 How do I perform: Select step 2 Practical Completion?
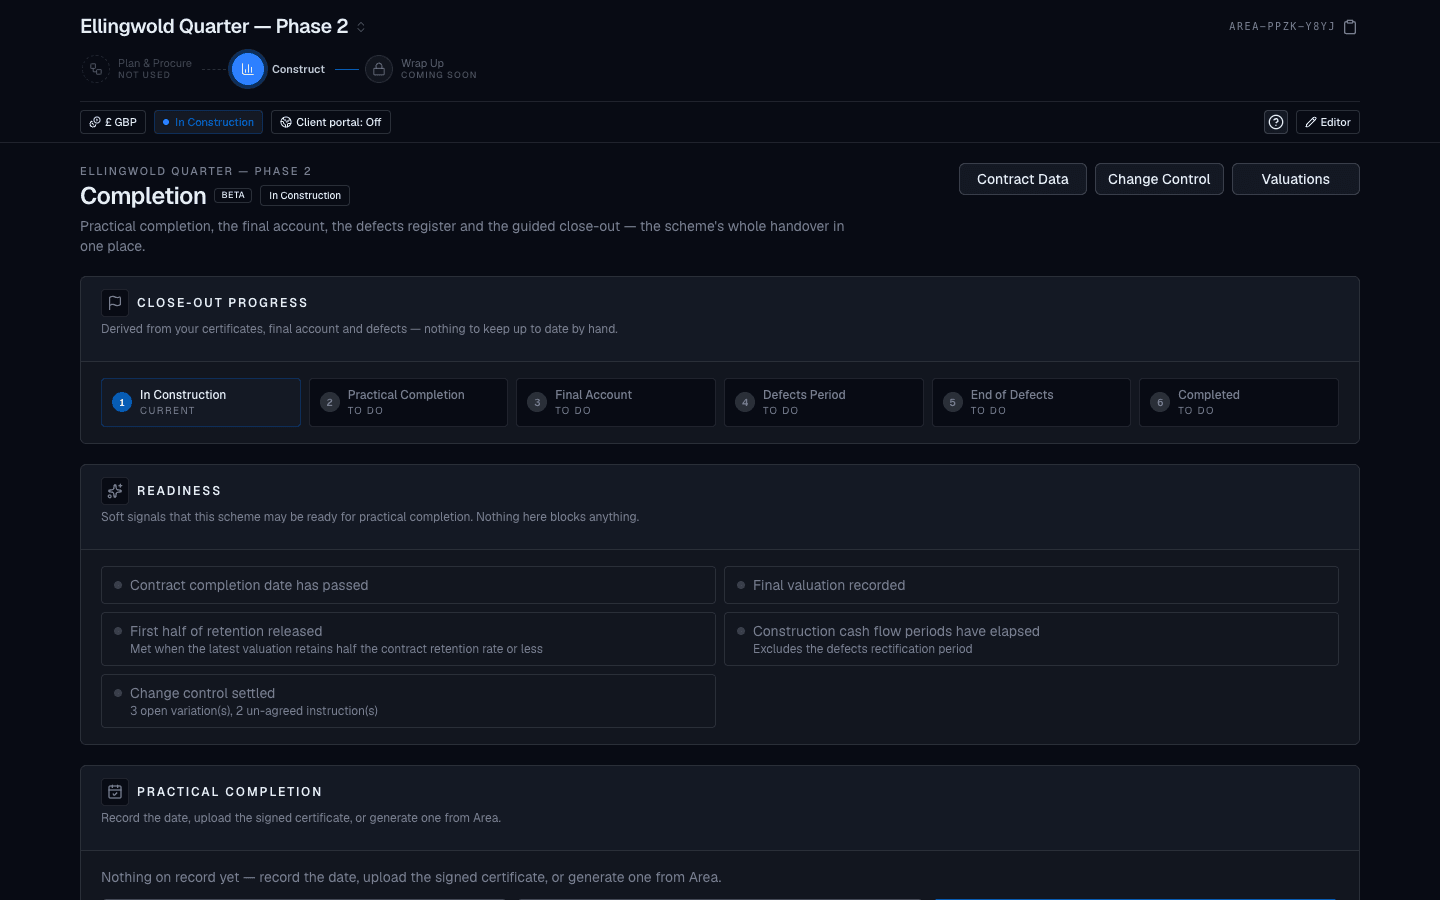[x=408, y=402]
